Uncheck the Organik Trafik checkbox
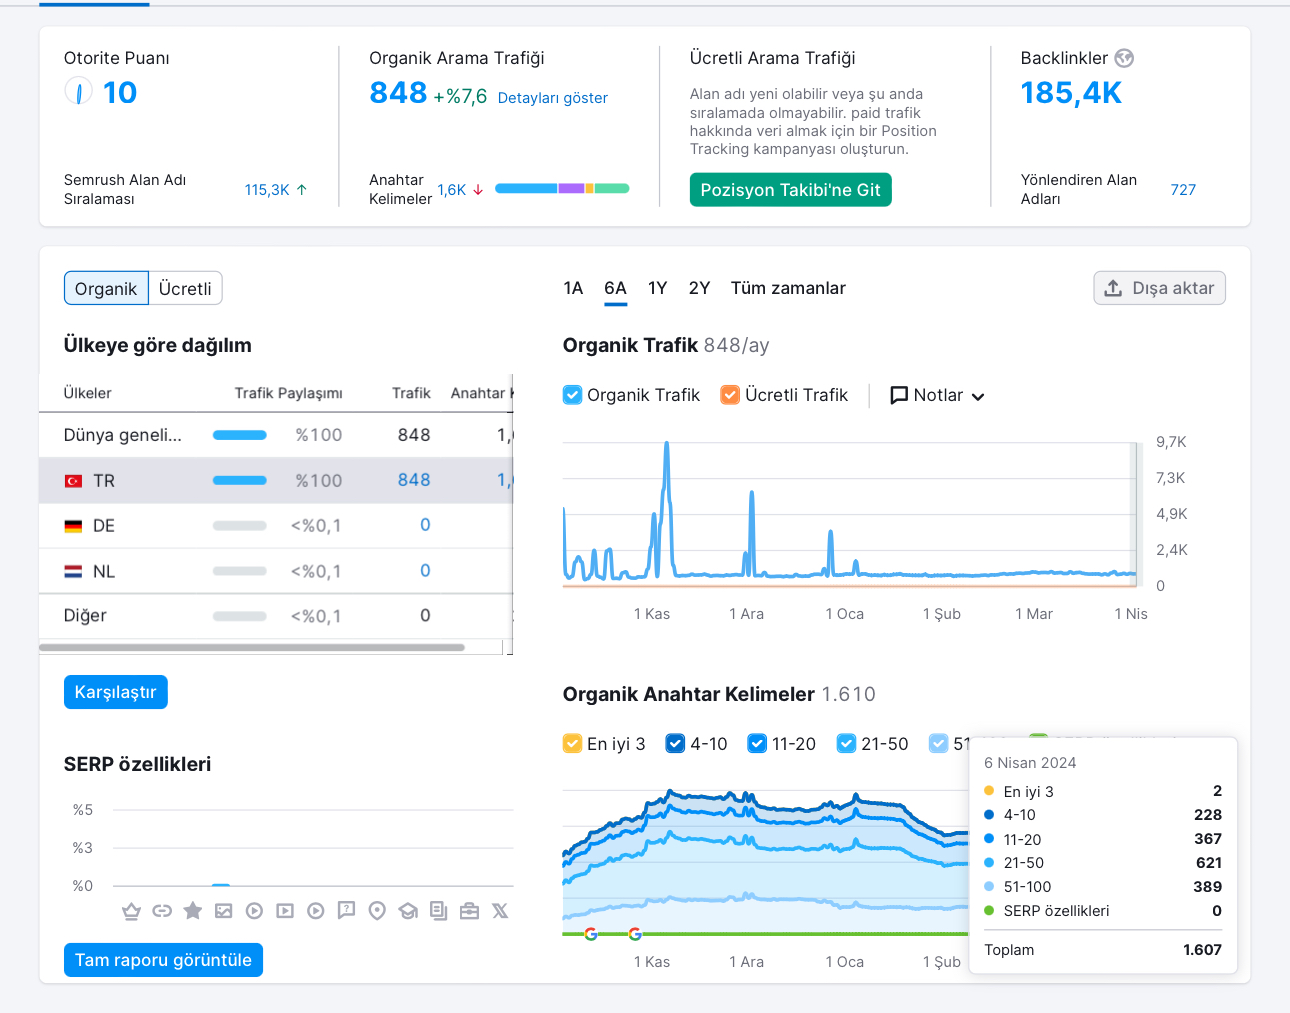Viewport: 1290px width, 1013px height. tap(572, 395)
